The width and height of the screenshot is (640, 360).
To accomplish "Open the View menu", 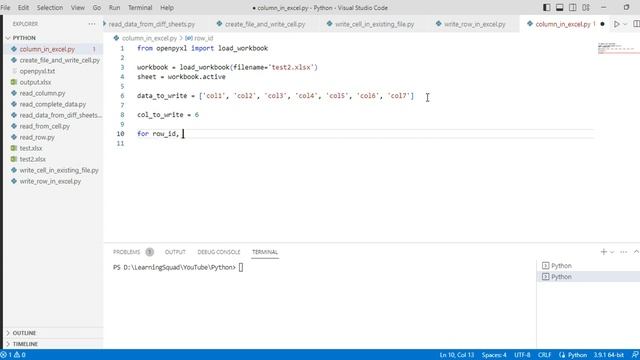I will pyautogui.click(x=78, y=7).
